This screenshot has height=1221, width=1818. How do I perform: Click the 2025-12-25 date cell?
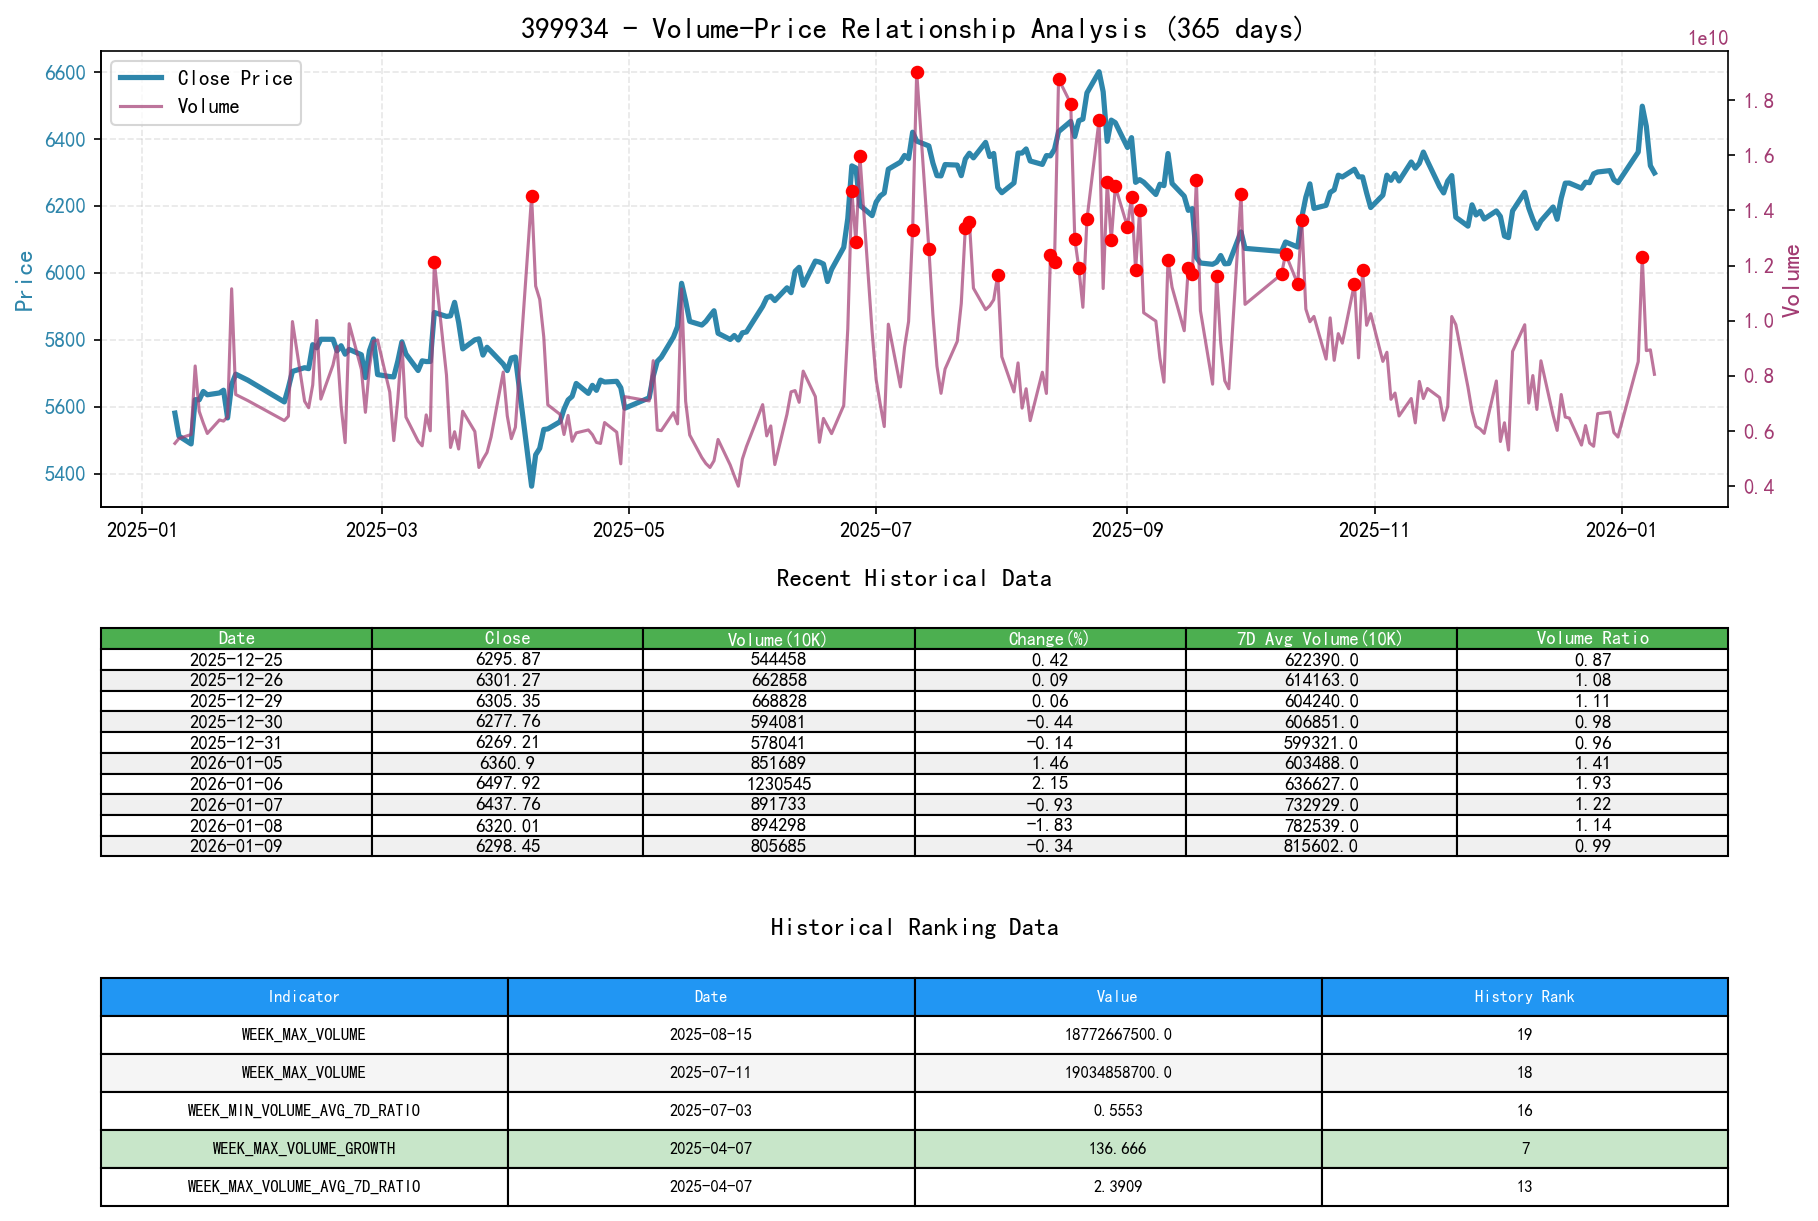coord(236,659)
